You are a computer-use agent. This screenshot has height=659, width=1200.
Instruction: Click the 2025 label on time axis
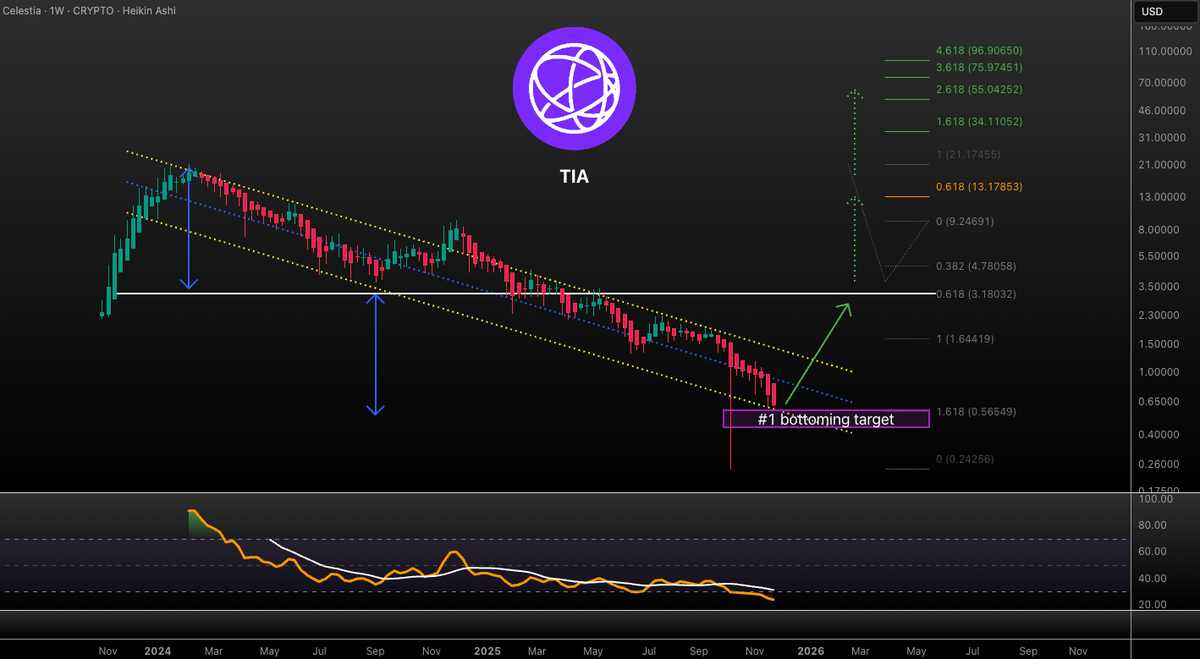486,649
